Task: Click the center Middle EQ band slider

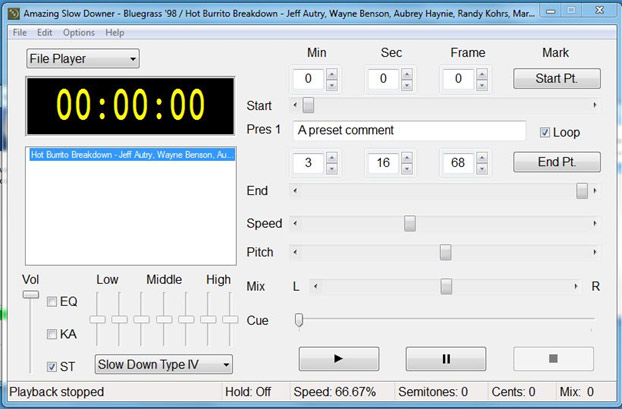Action: 164,319
